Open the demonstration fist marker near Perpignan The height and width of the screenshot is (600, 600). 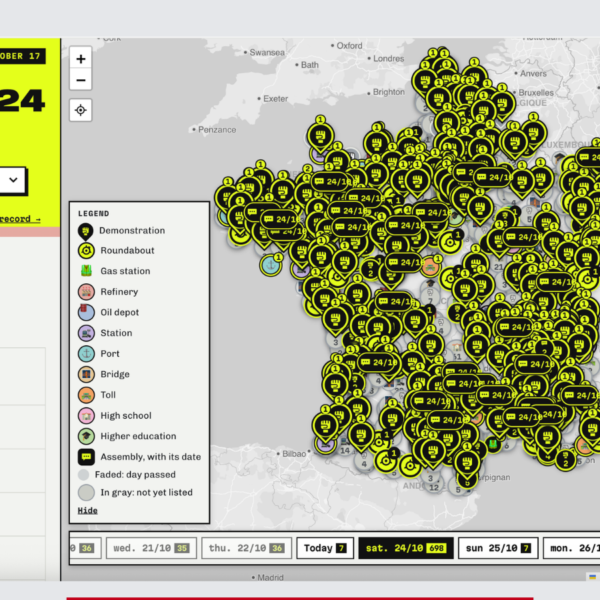(x=467, y=464)
